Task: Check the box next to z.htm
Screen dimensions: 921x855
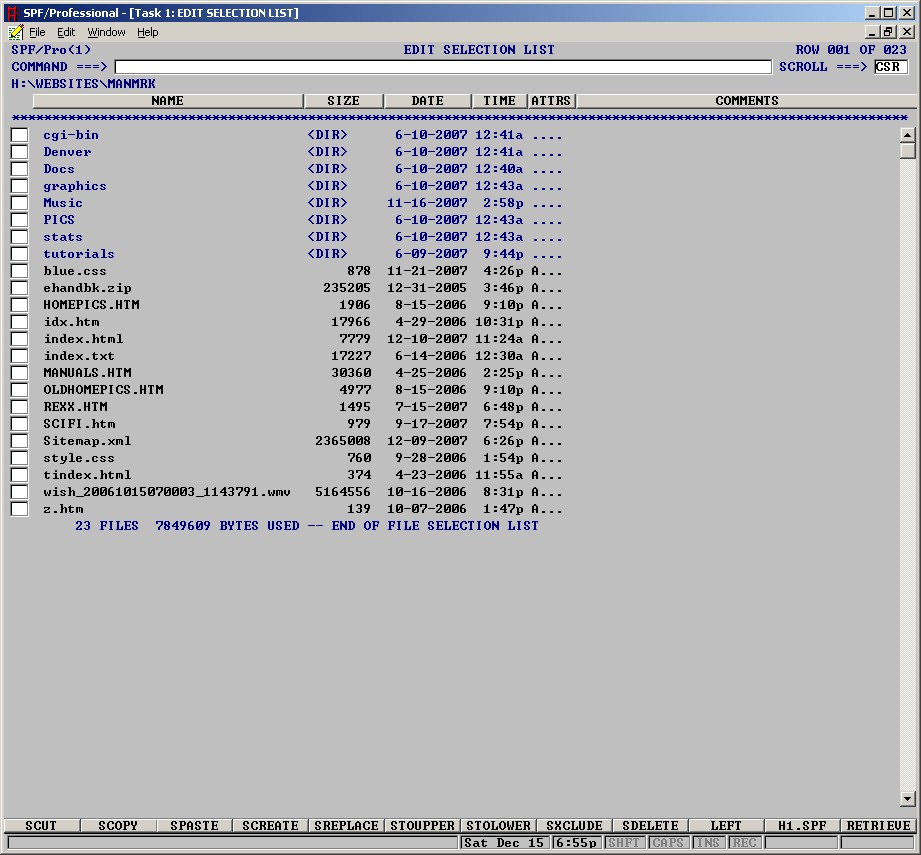Action: (19, 509)
